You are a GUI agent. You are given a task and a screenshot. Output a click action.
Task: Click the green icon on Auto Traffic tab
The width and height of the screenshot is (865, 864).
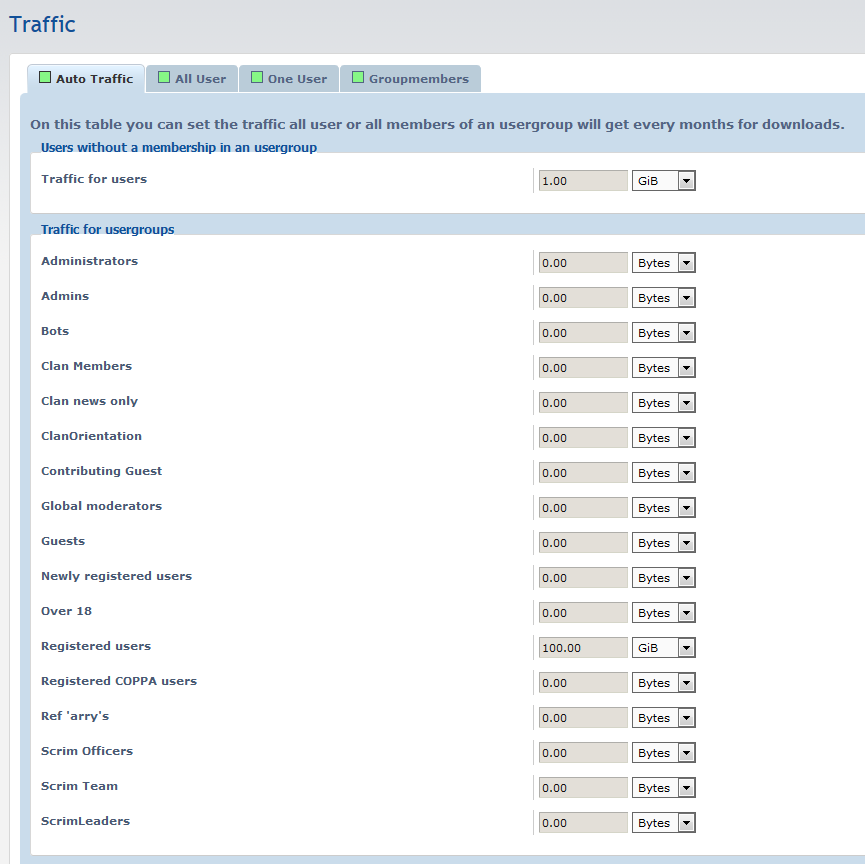(x=45, y=78)
